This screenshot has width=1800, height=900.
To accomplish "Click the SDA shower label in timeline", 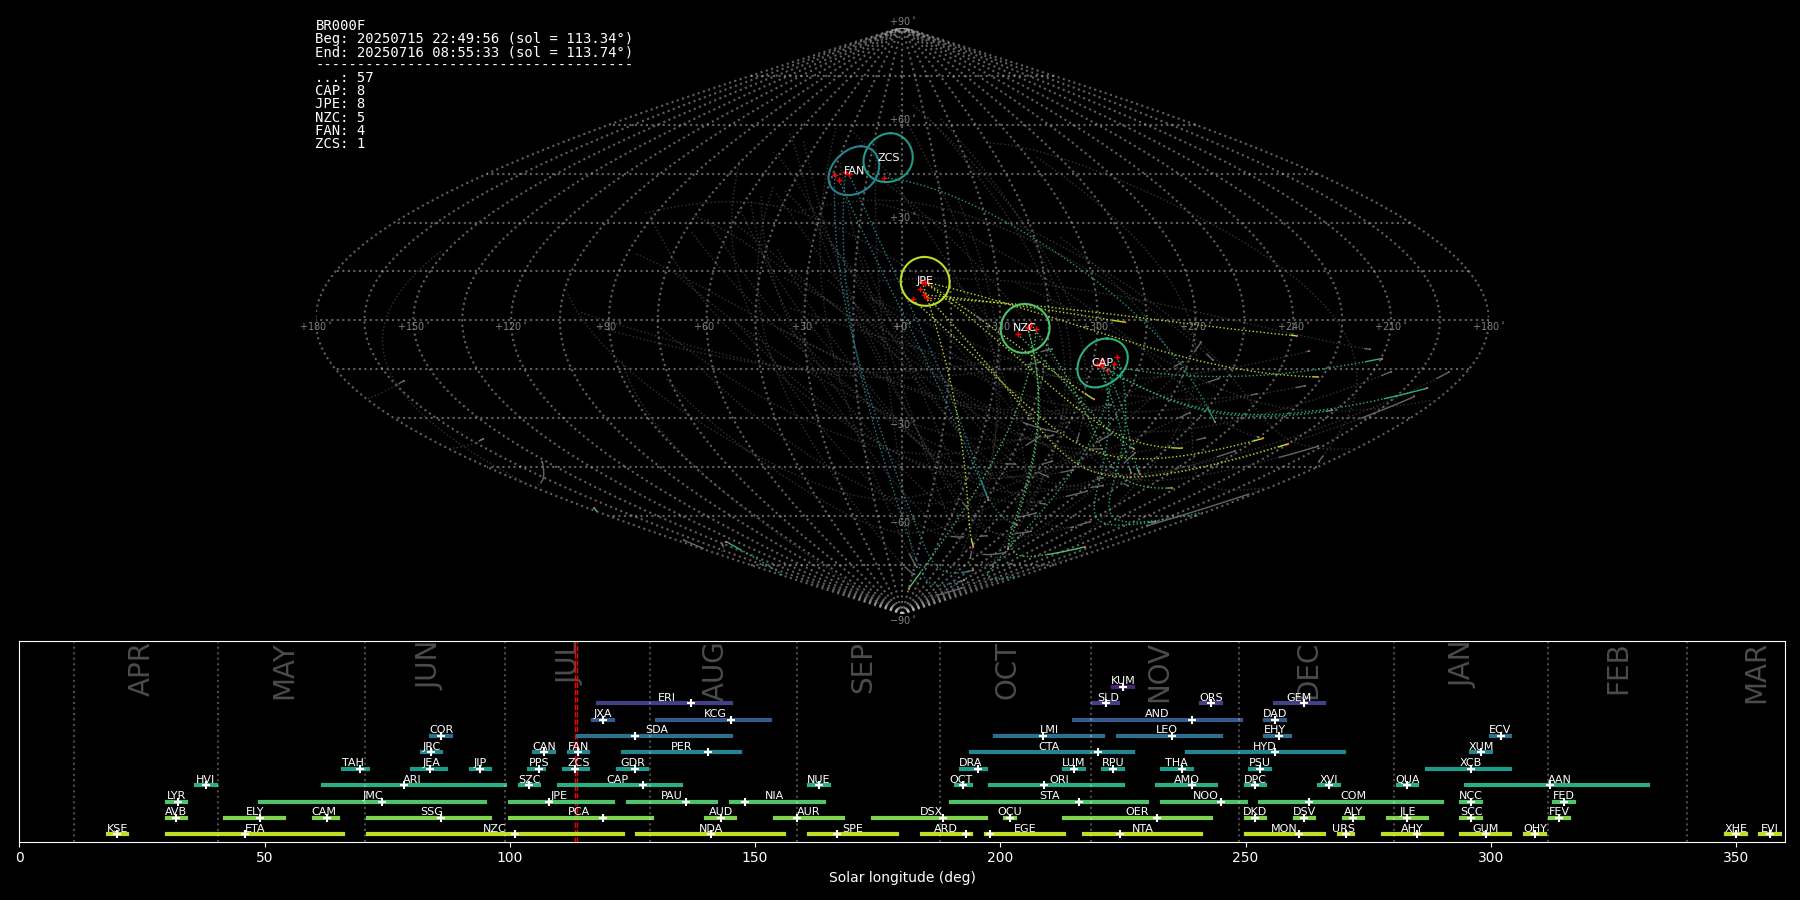I will [657, 730].
